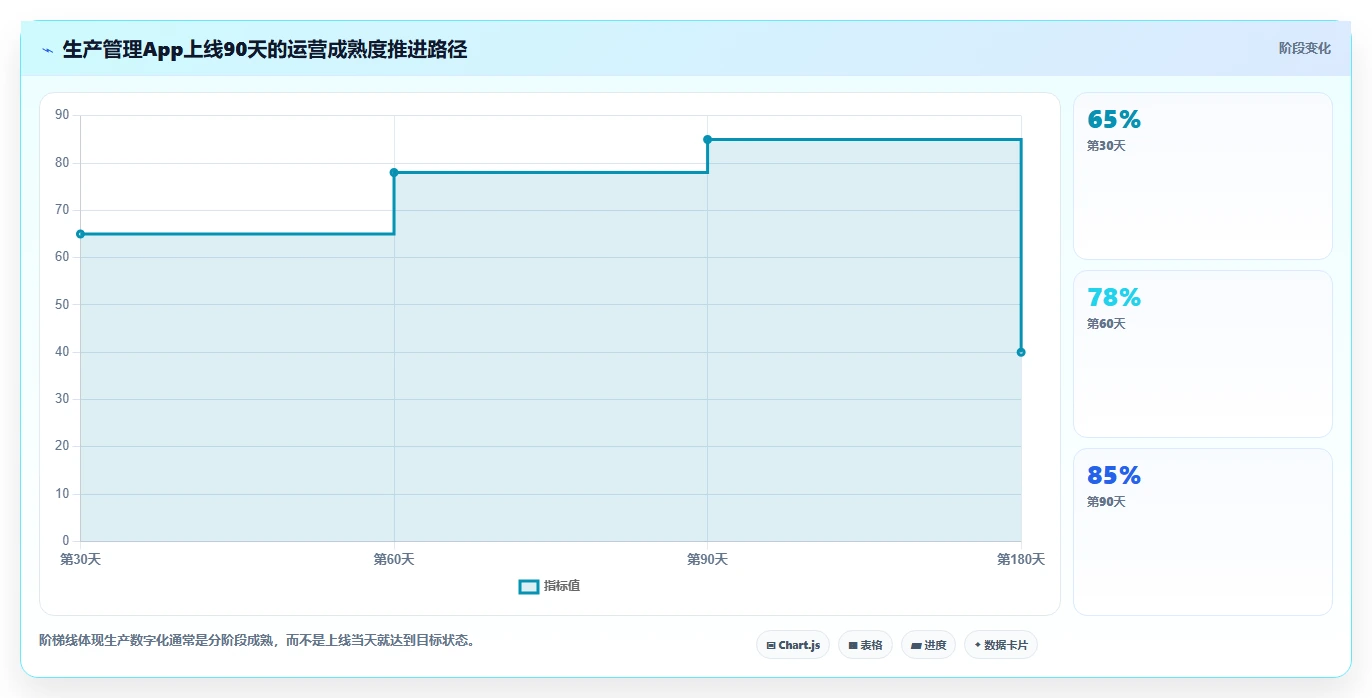
Task: Click the y-axis value 70
Action: click(62, 210)
